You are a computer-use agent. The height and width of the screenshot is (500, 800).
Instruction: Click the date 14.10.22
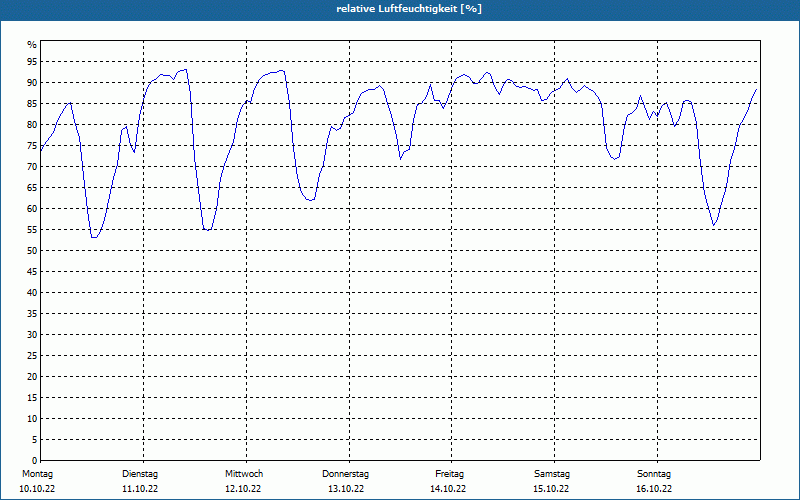tap(448, 489)
